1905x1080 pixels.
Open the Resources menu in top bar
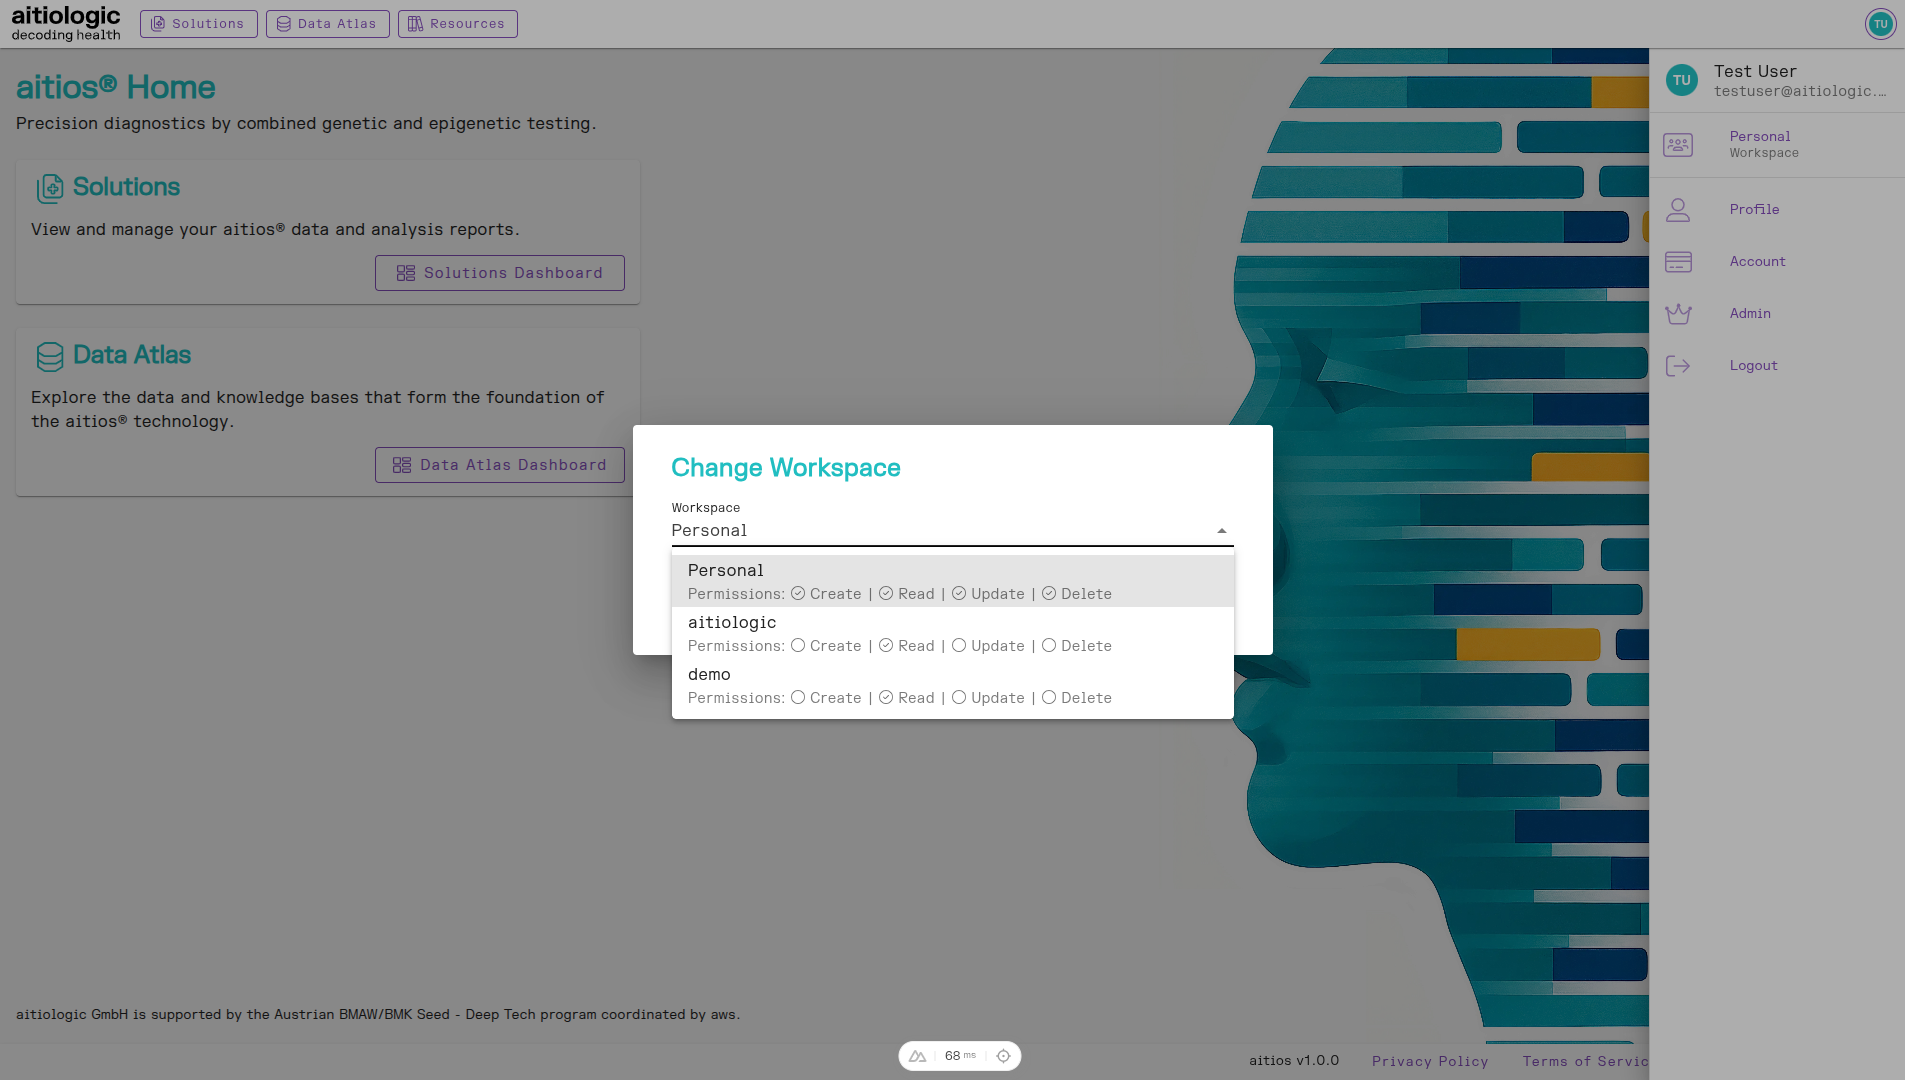tap(457, 24)
